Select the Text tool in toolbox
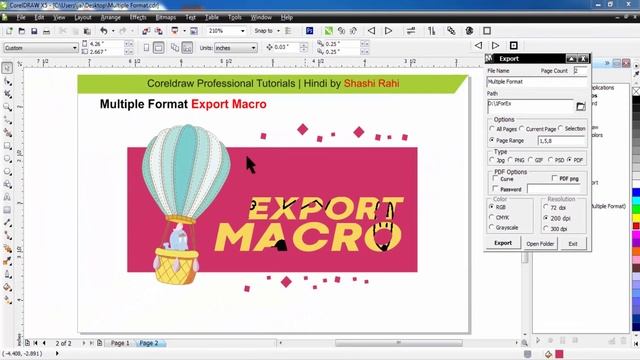 point(7,197)
